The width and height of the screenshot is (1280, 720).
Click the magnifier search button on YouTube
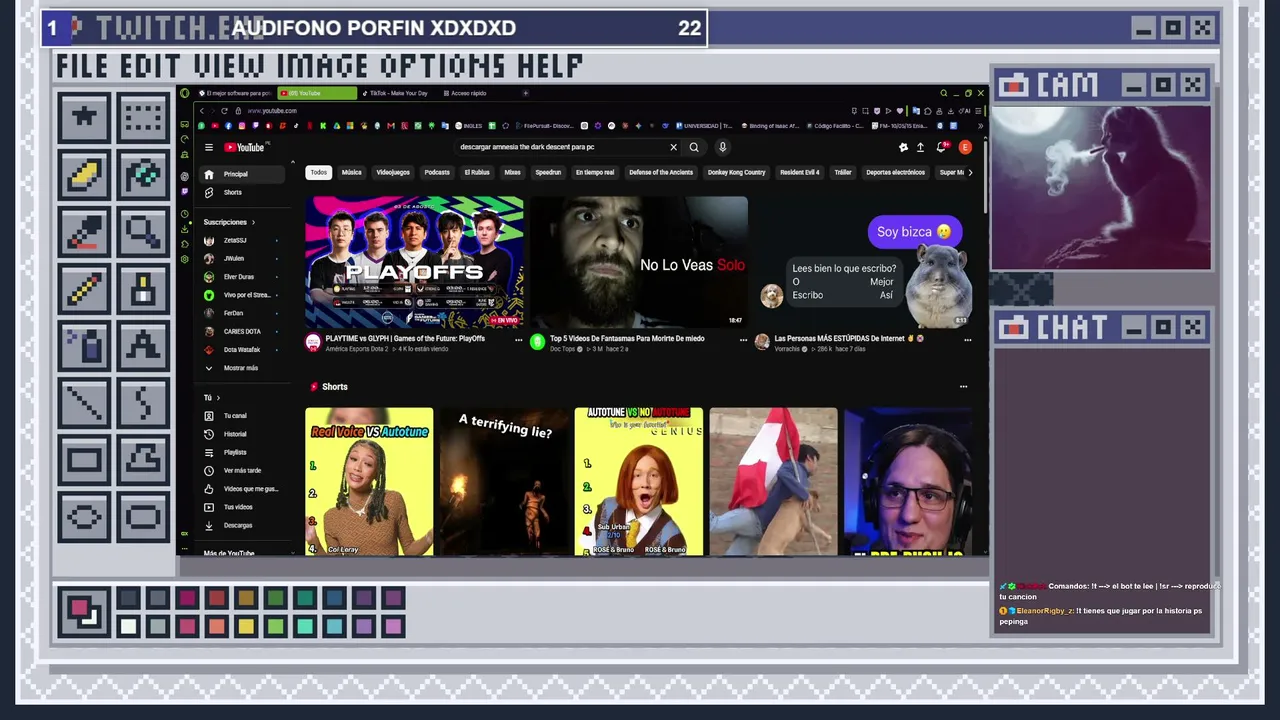(694, 147)
